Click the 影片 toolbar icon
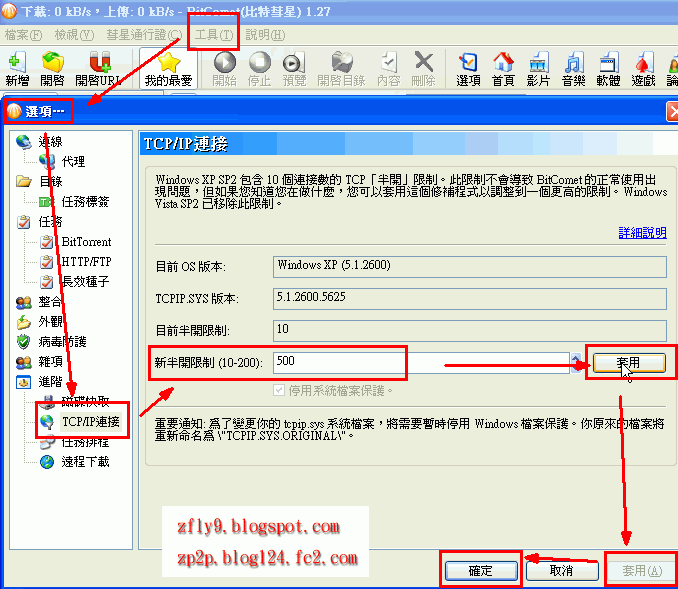The height and width of the screenshot is (589, 678). 538,69
